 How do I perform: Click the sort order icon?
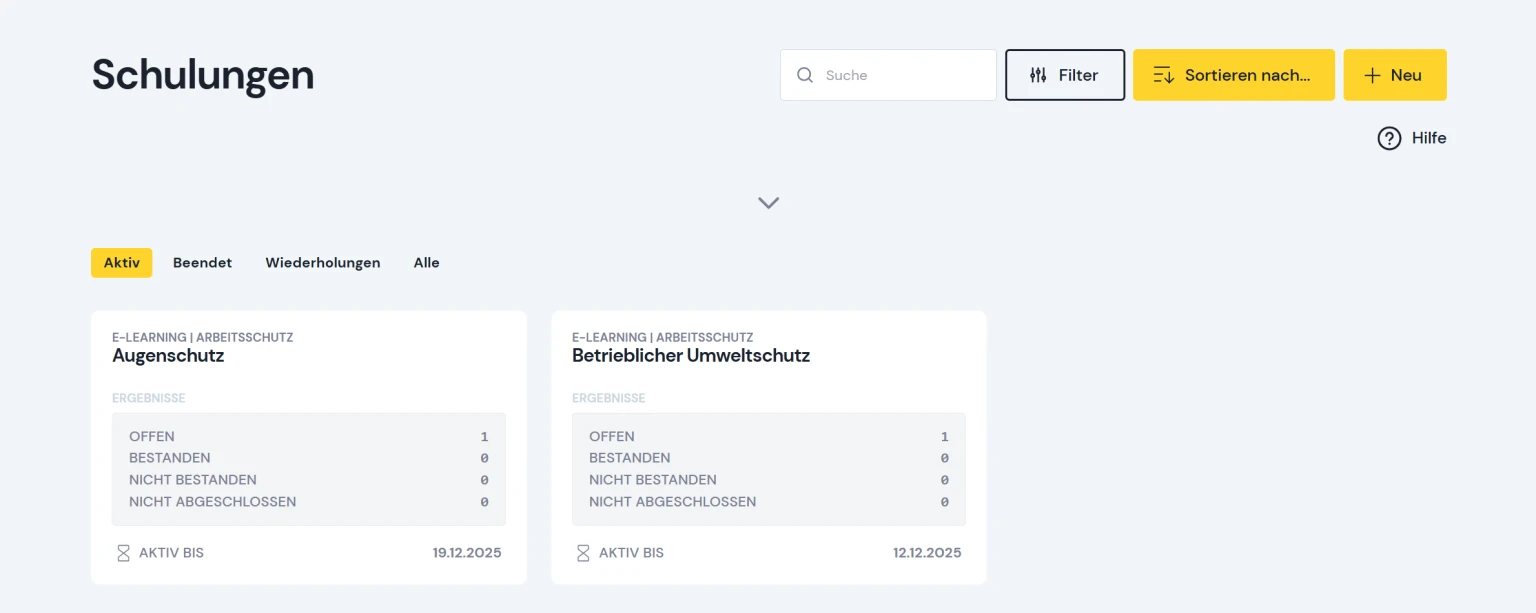[x=1164, y=75]
